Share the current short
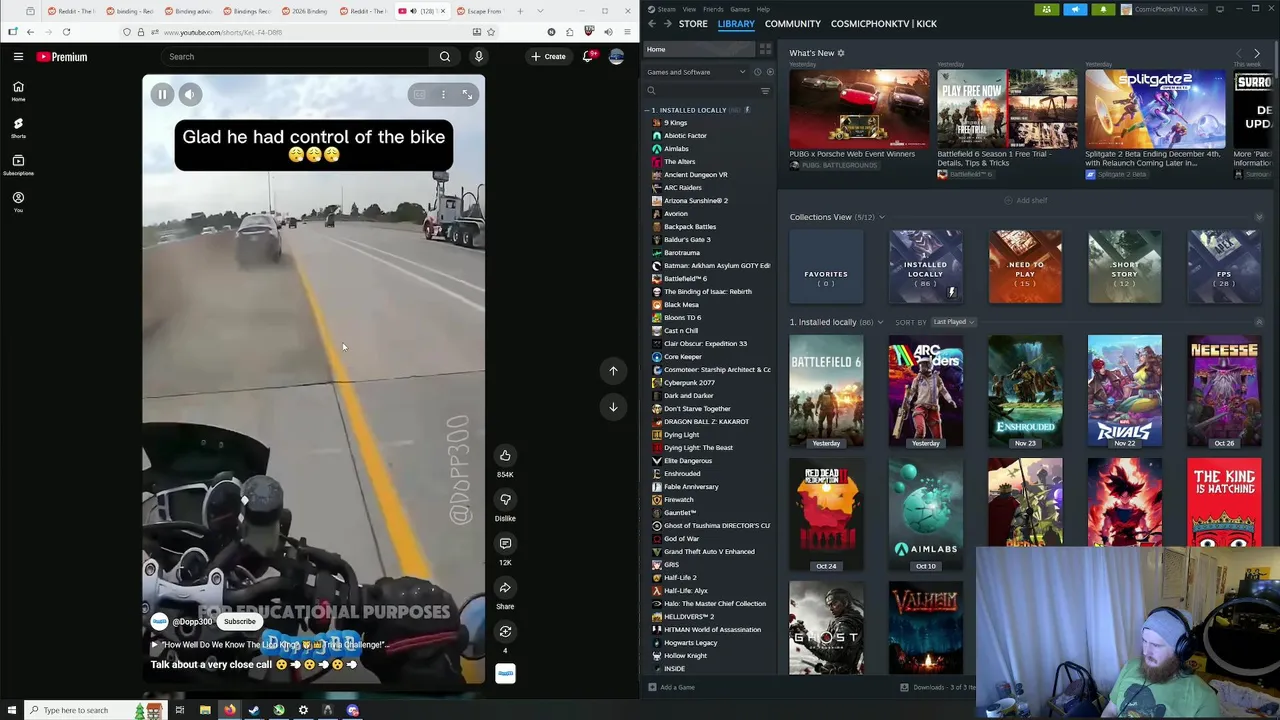 (505, 588)
